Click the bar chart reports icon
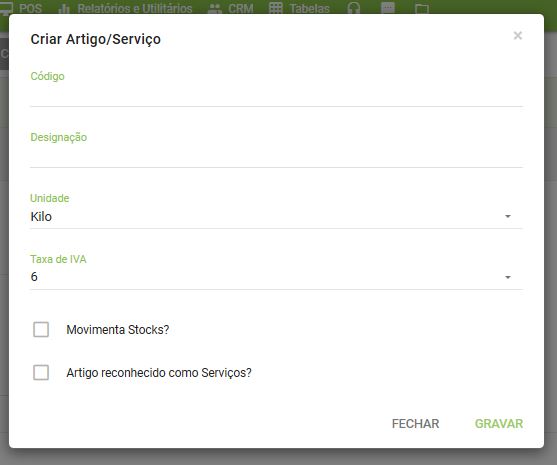557x465 pixels. pos(64,9)
